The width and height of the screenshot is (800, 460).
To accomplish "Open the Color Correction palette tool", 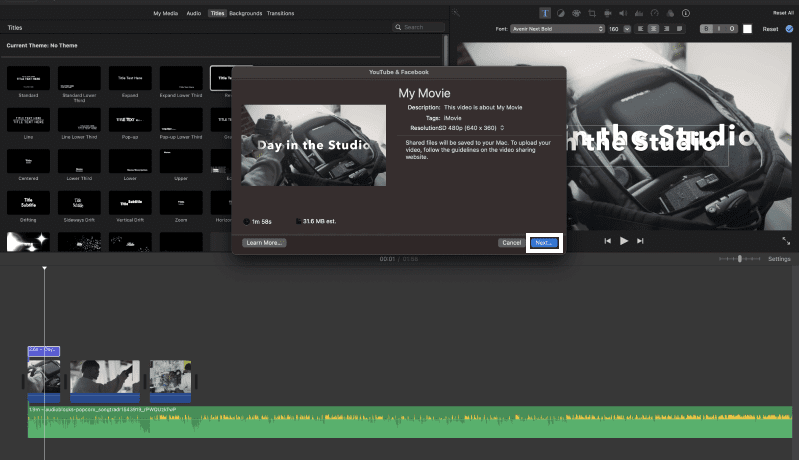I will (576, 13).
